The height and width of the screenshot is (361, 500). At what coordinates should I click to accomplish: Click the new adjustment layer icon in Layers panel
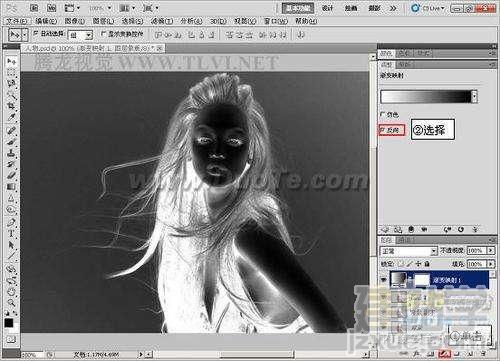click(x=445, y=354)
